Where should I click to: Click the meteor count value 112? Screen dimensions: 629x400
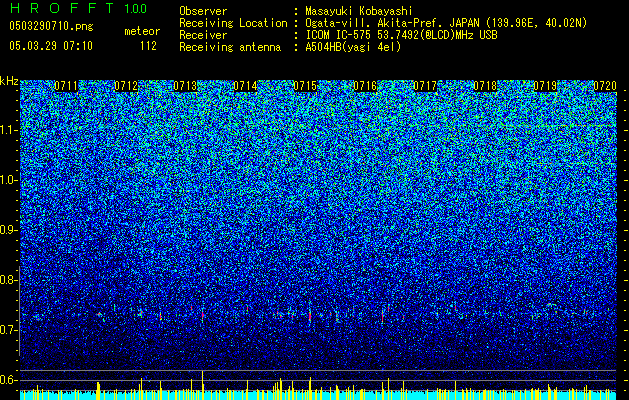point(148,46)
